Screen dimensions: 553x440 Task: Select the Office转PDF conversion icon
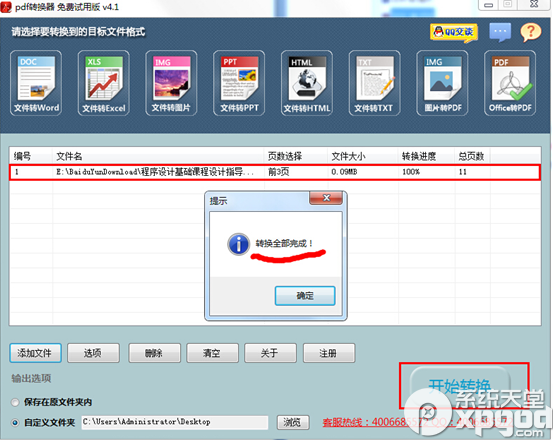(x=510, y=83)
